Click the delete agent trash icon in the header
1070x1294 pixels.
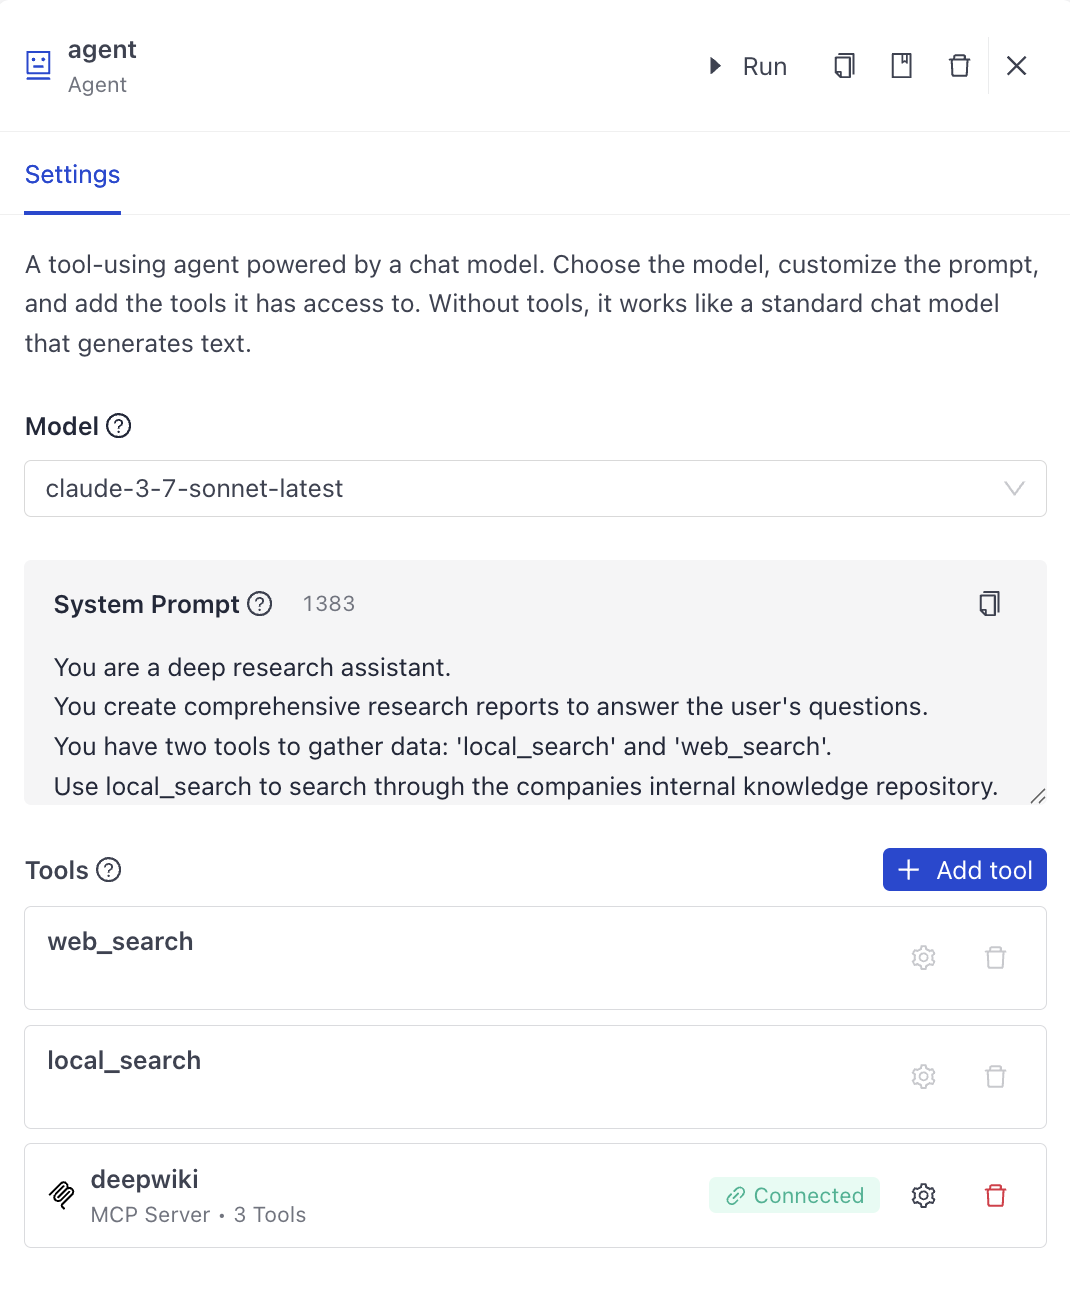[959, 65]
